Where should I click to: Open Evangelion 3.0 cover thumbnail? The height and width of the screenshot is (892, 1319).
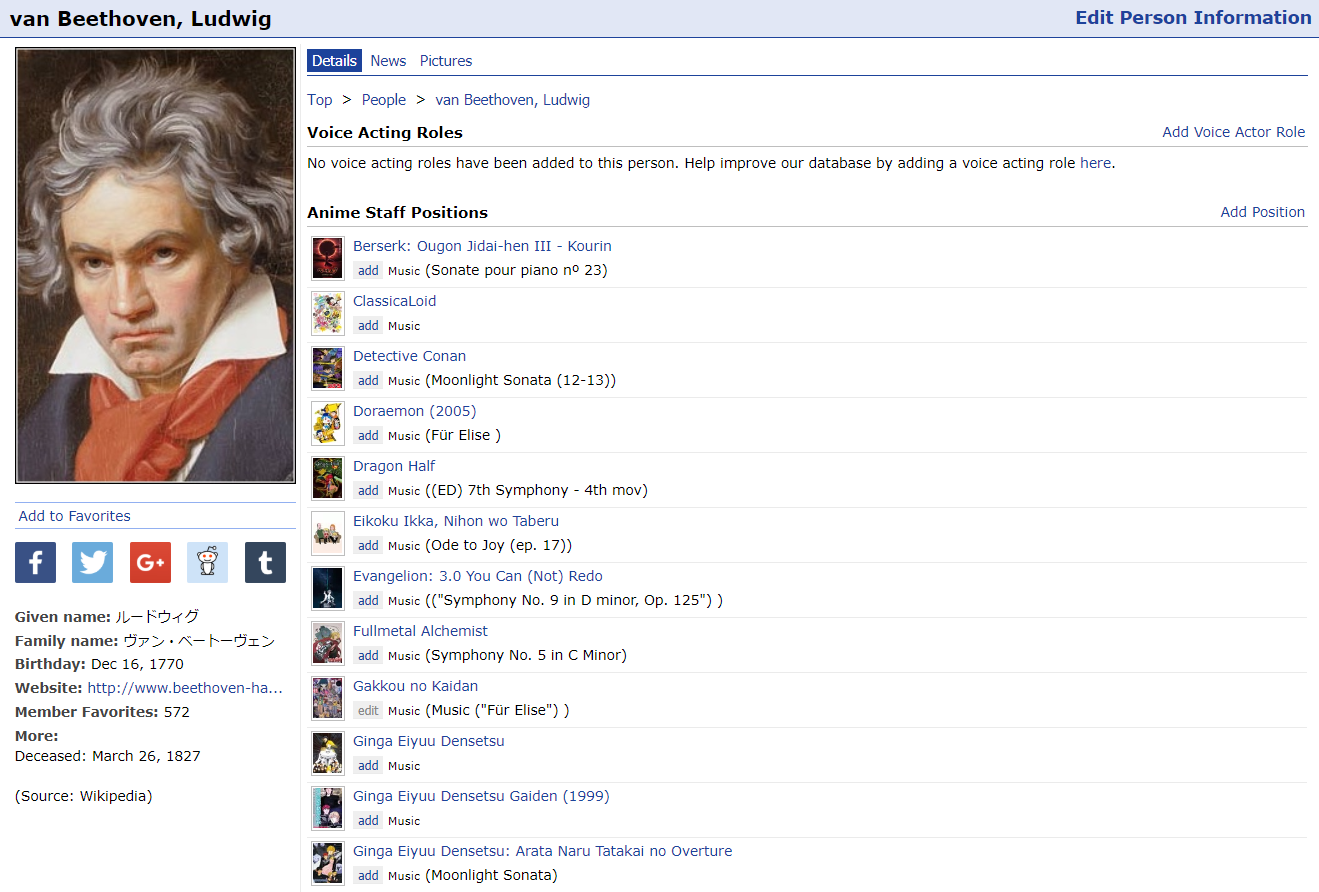tap(327, 588)
